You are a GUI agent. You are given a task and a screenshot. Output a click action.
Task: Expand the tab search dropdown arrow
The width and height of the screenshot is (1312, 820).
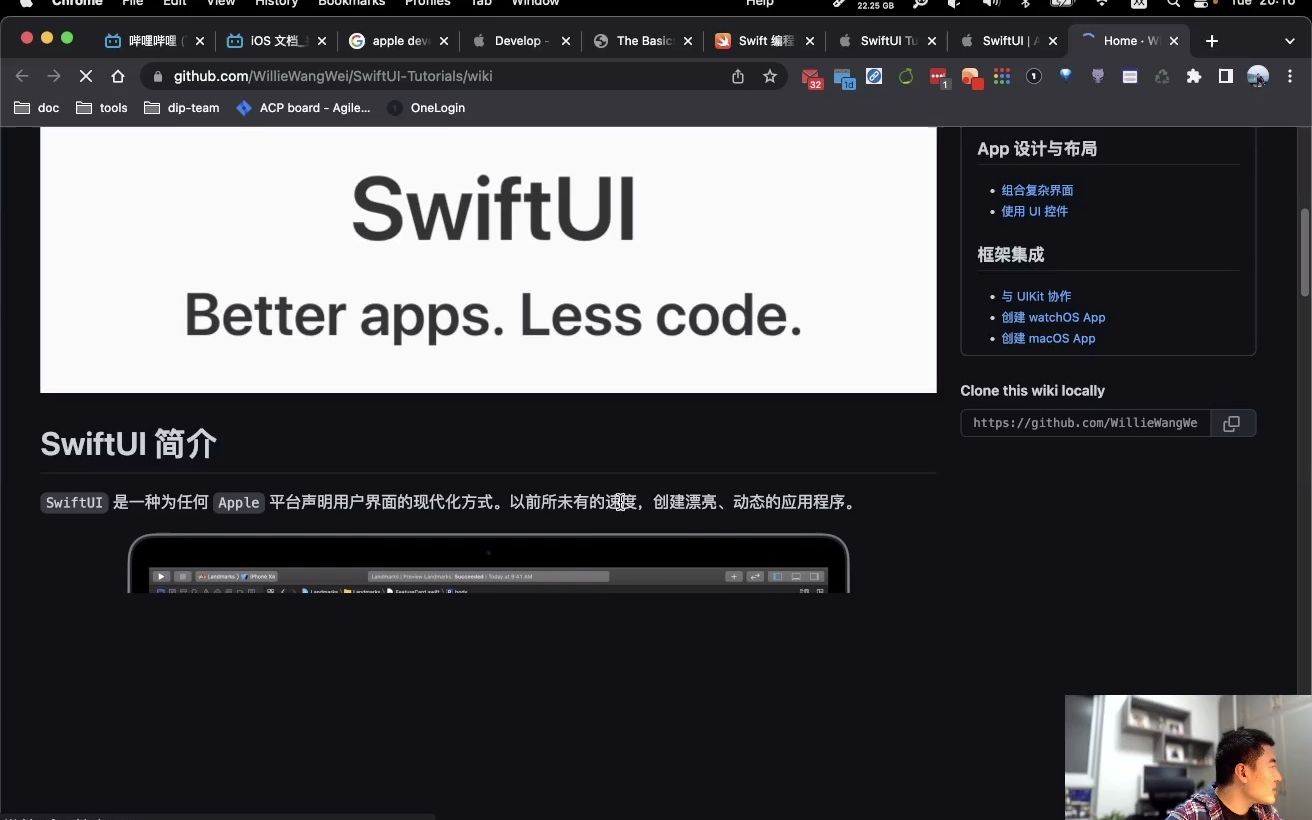point(1290,41)
